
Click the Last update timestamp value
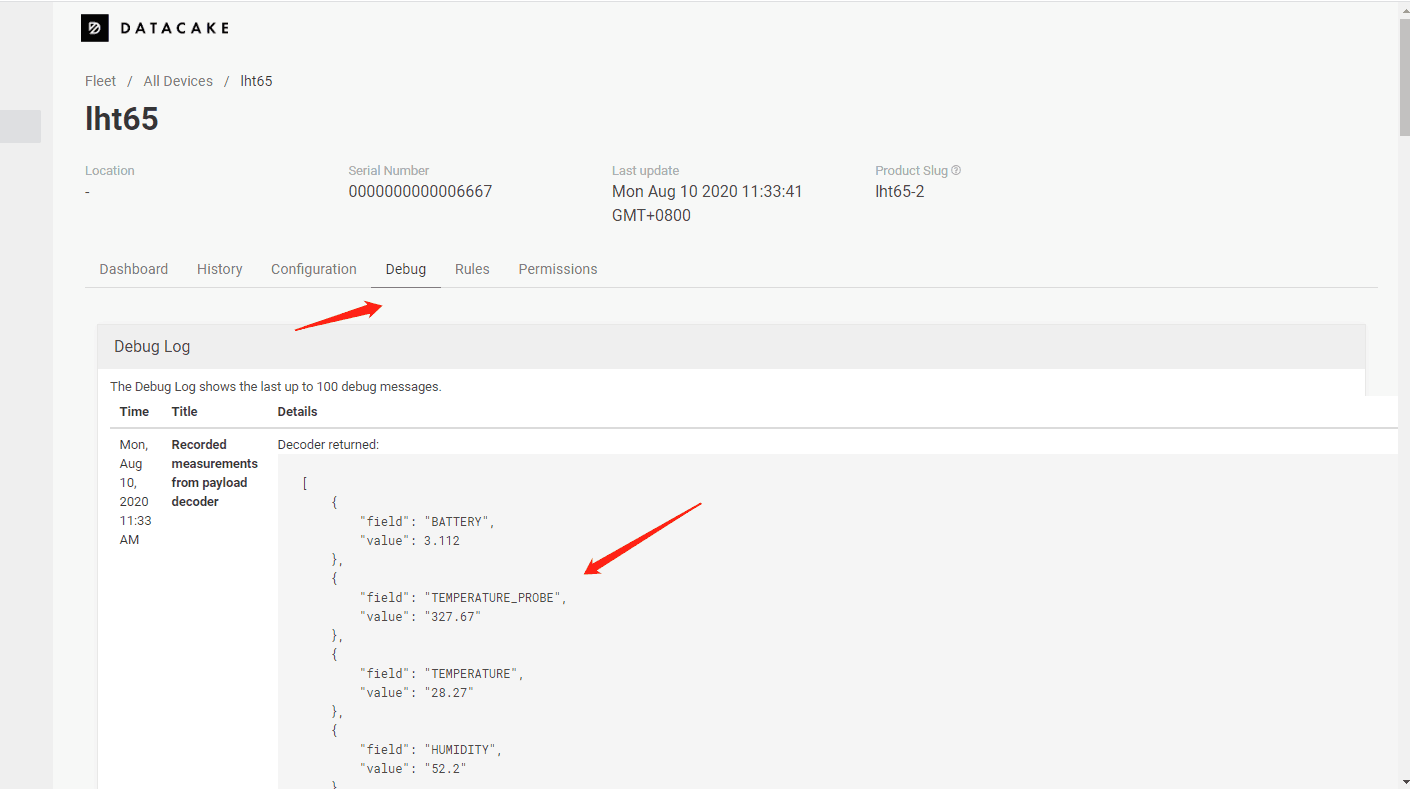tap(707, 203)
